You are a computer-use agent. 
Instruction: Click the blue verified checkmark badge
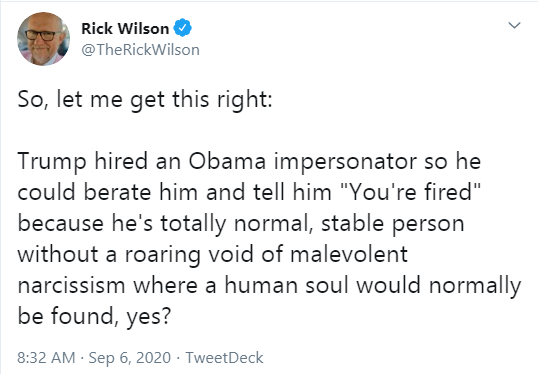point(183,28)
